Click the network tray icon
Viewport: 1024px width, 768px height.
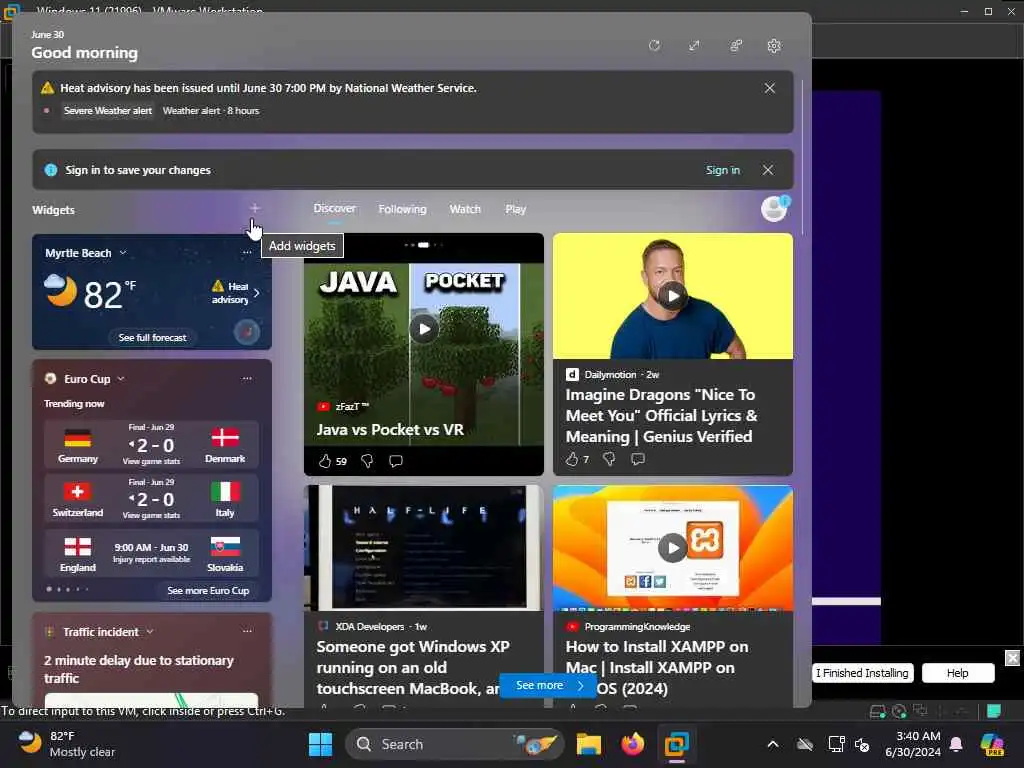836,744
